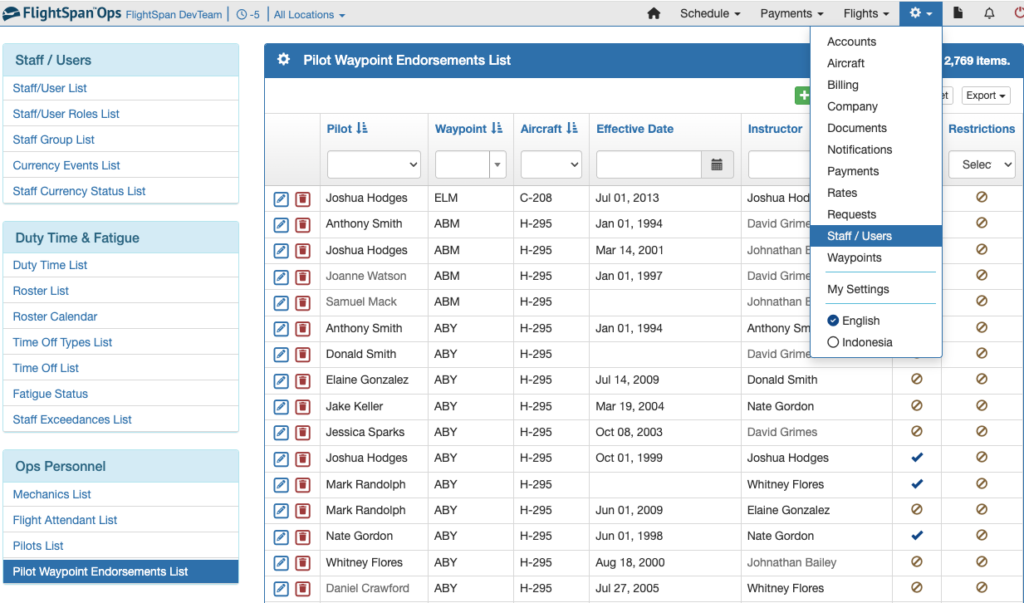Open the notifications bell icon

click(x=989, y=14)
